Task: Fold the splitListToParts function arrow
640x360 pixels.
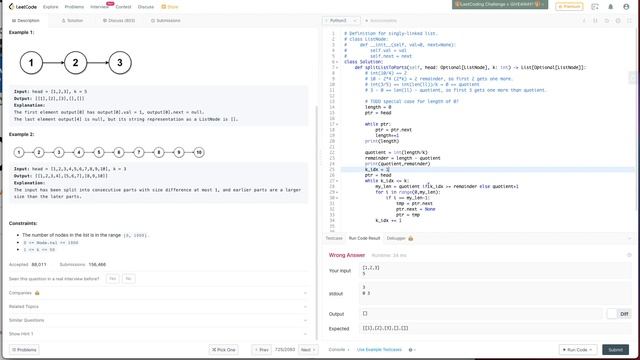Action: tap(337, 67)
